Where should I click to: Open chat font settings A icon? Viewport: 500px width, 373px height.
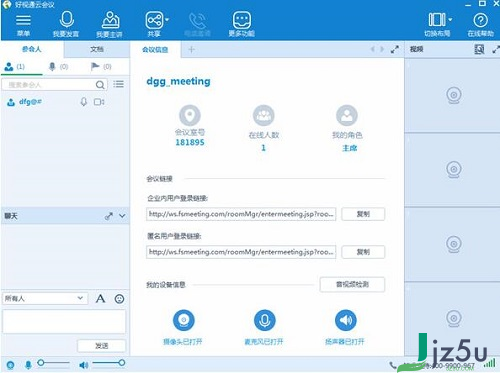(100, 298)
